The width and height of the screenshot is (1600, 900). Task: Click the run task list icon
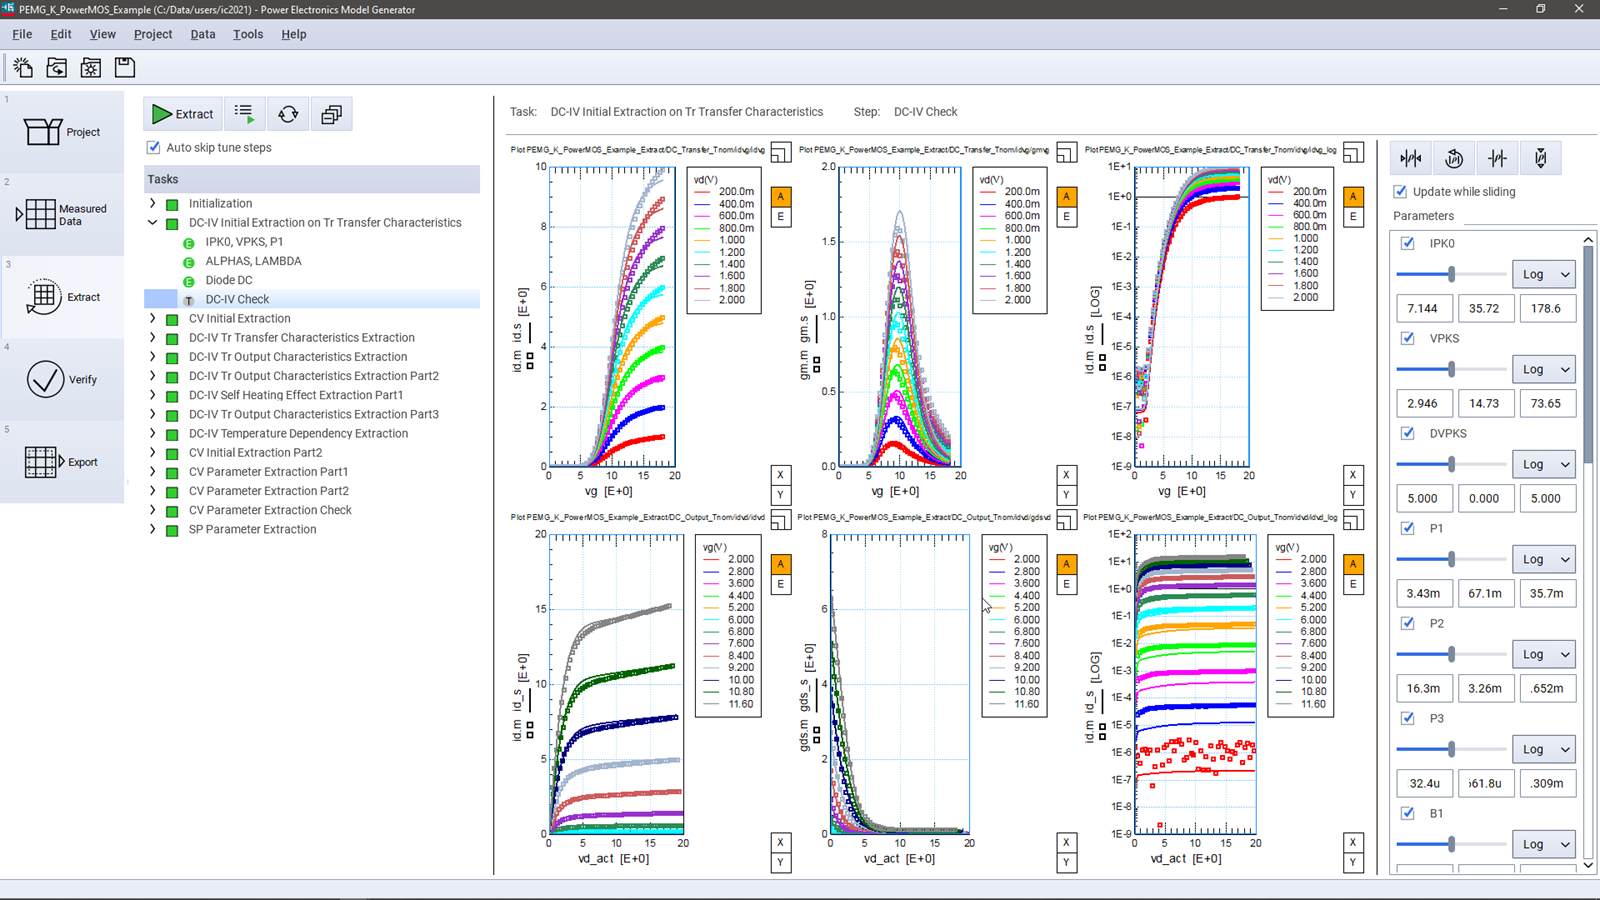pyautogui.click(x=244, y=114)
